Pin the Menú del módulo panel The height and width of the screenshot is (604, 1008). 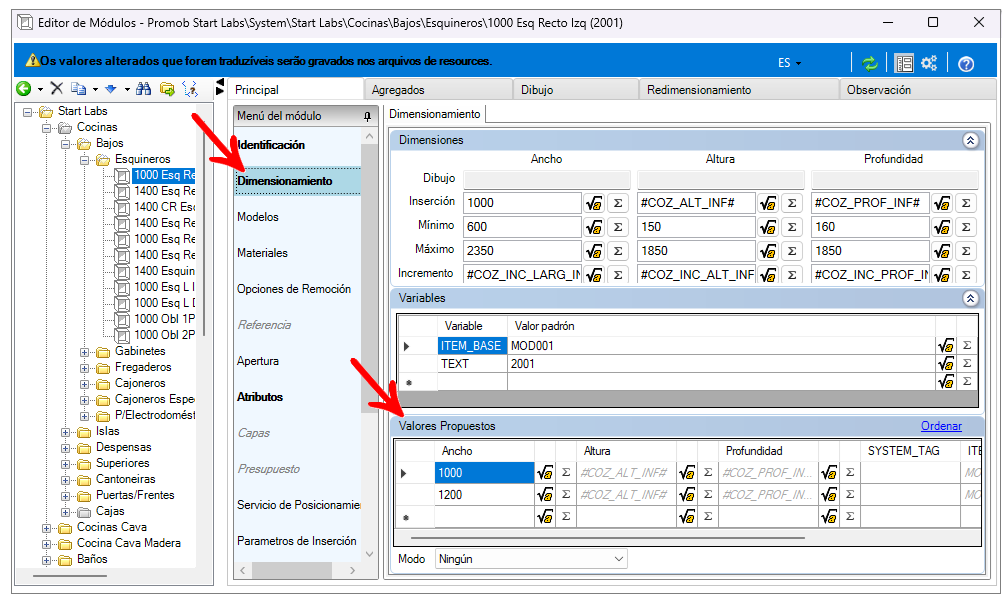[367, 117]
